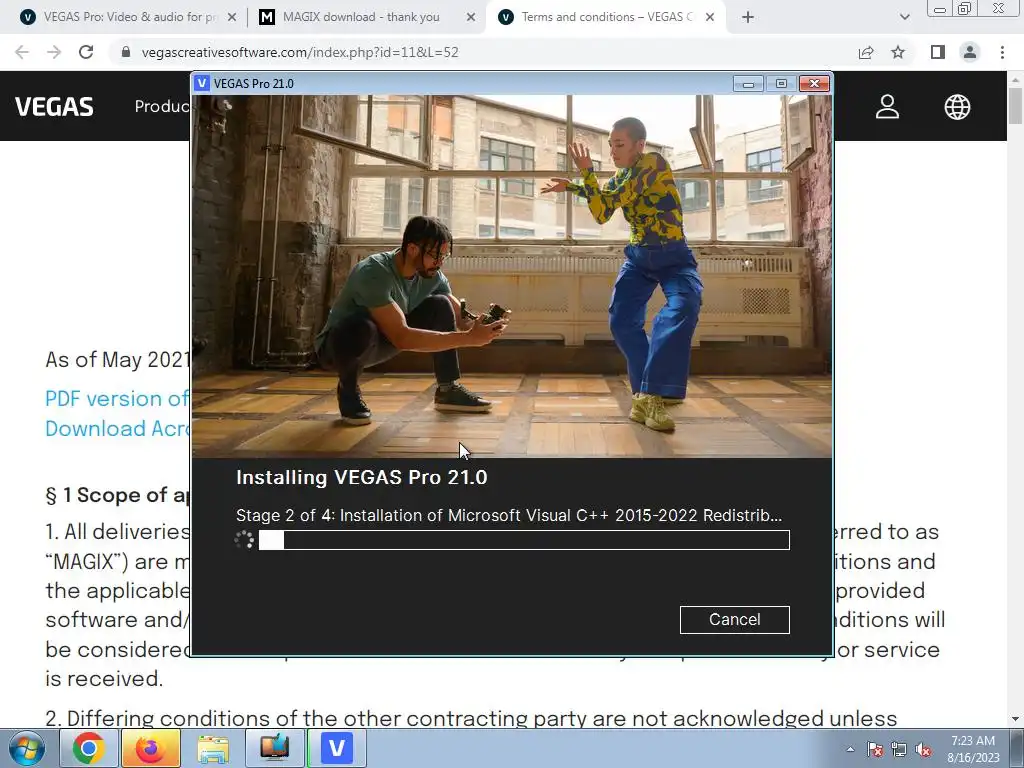Click the Download Acrobat link
1024x768 pixels.
[x=118, y=428]
